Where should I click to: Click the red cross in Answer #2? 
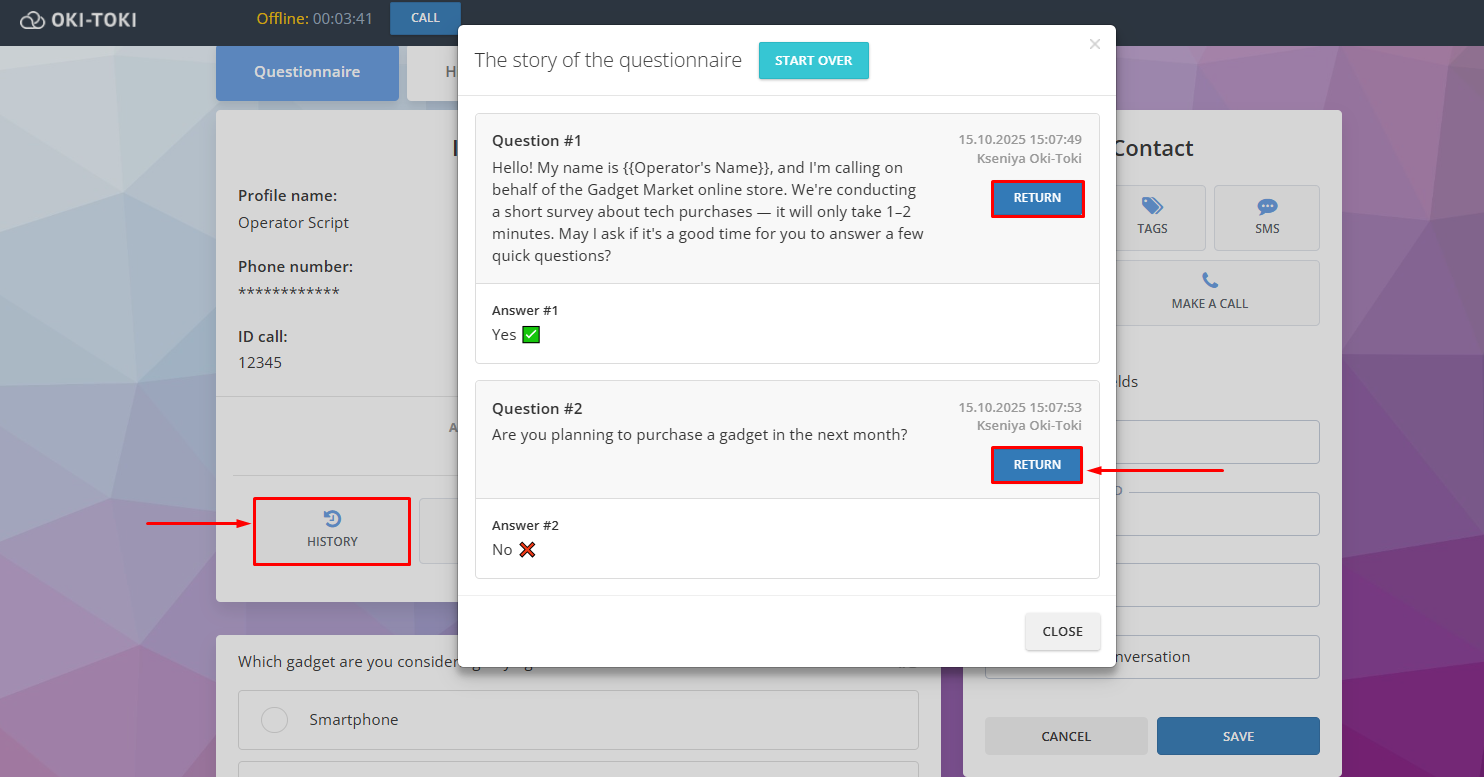click(x=527, y=550)
